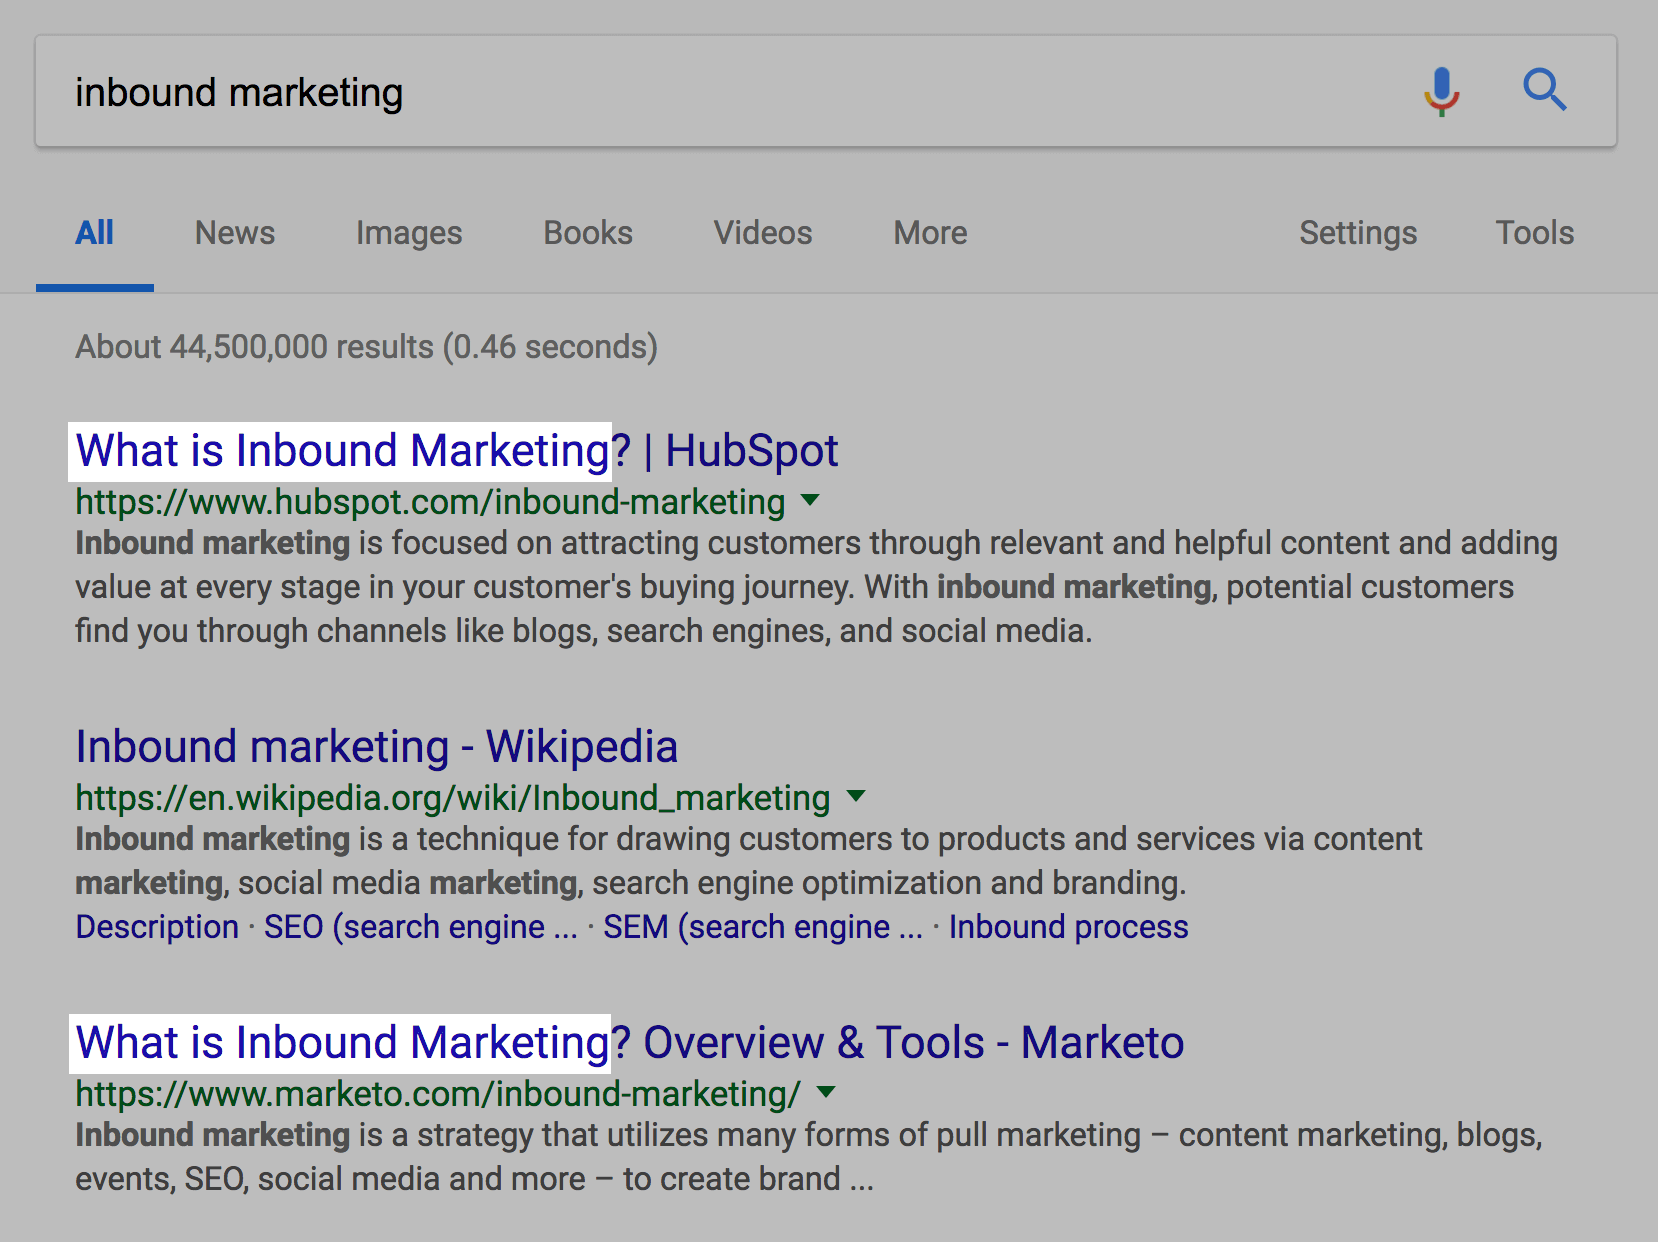Open the Settings menu

click(x=1358, y=233)
